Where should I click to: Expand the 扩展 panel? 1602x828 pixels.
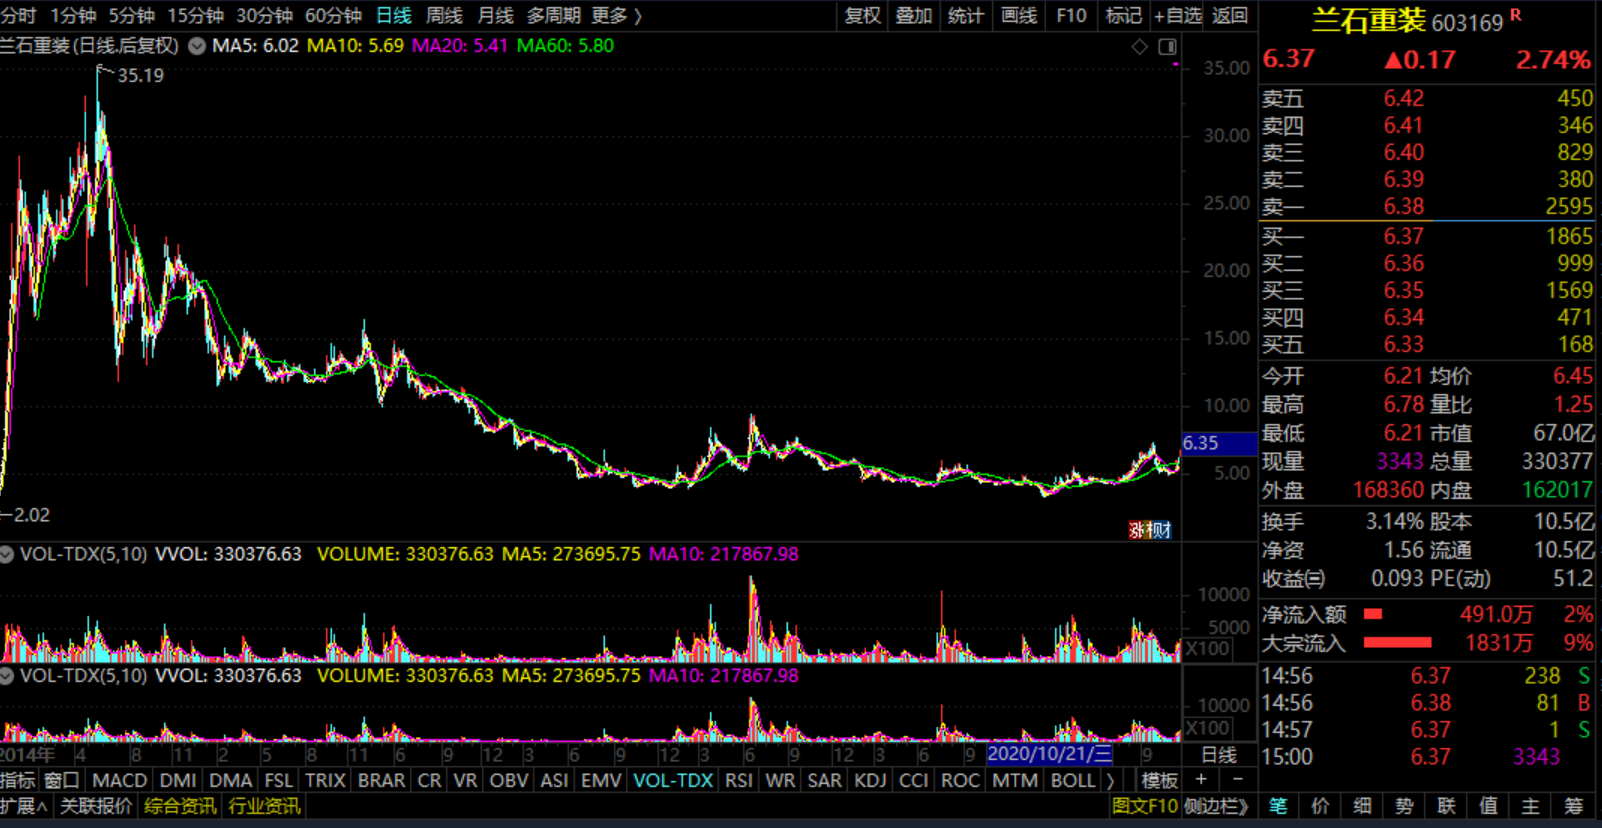point(24,806)
